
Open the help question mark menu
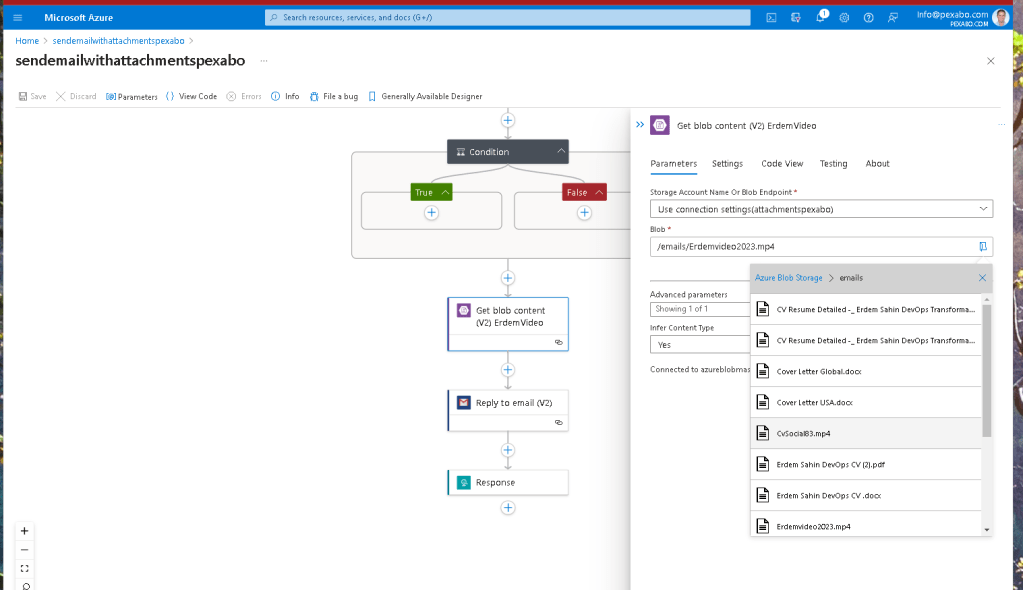click(868, 18)
